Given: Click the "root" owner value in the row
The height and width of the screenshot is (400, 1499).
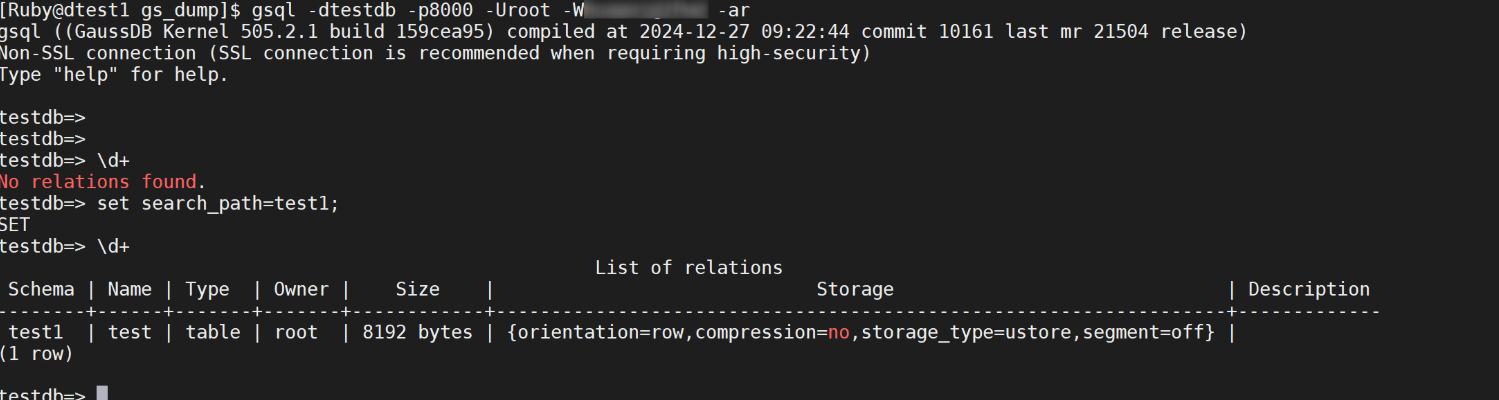Looking at the screenshot, I should (296, 333).
